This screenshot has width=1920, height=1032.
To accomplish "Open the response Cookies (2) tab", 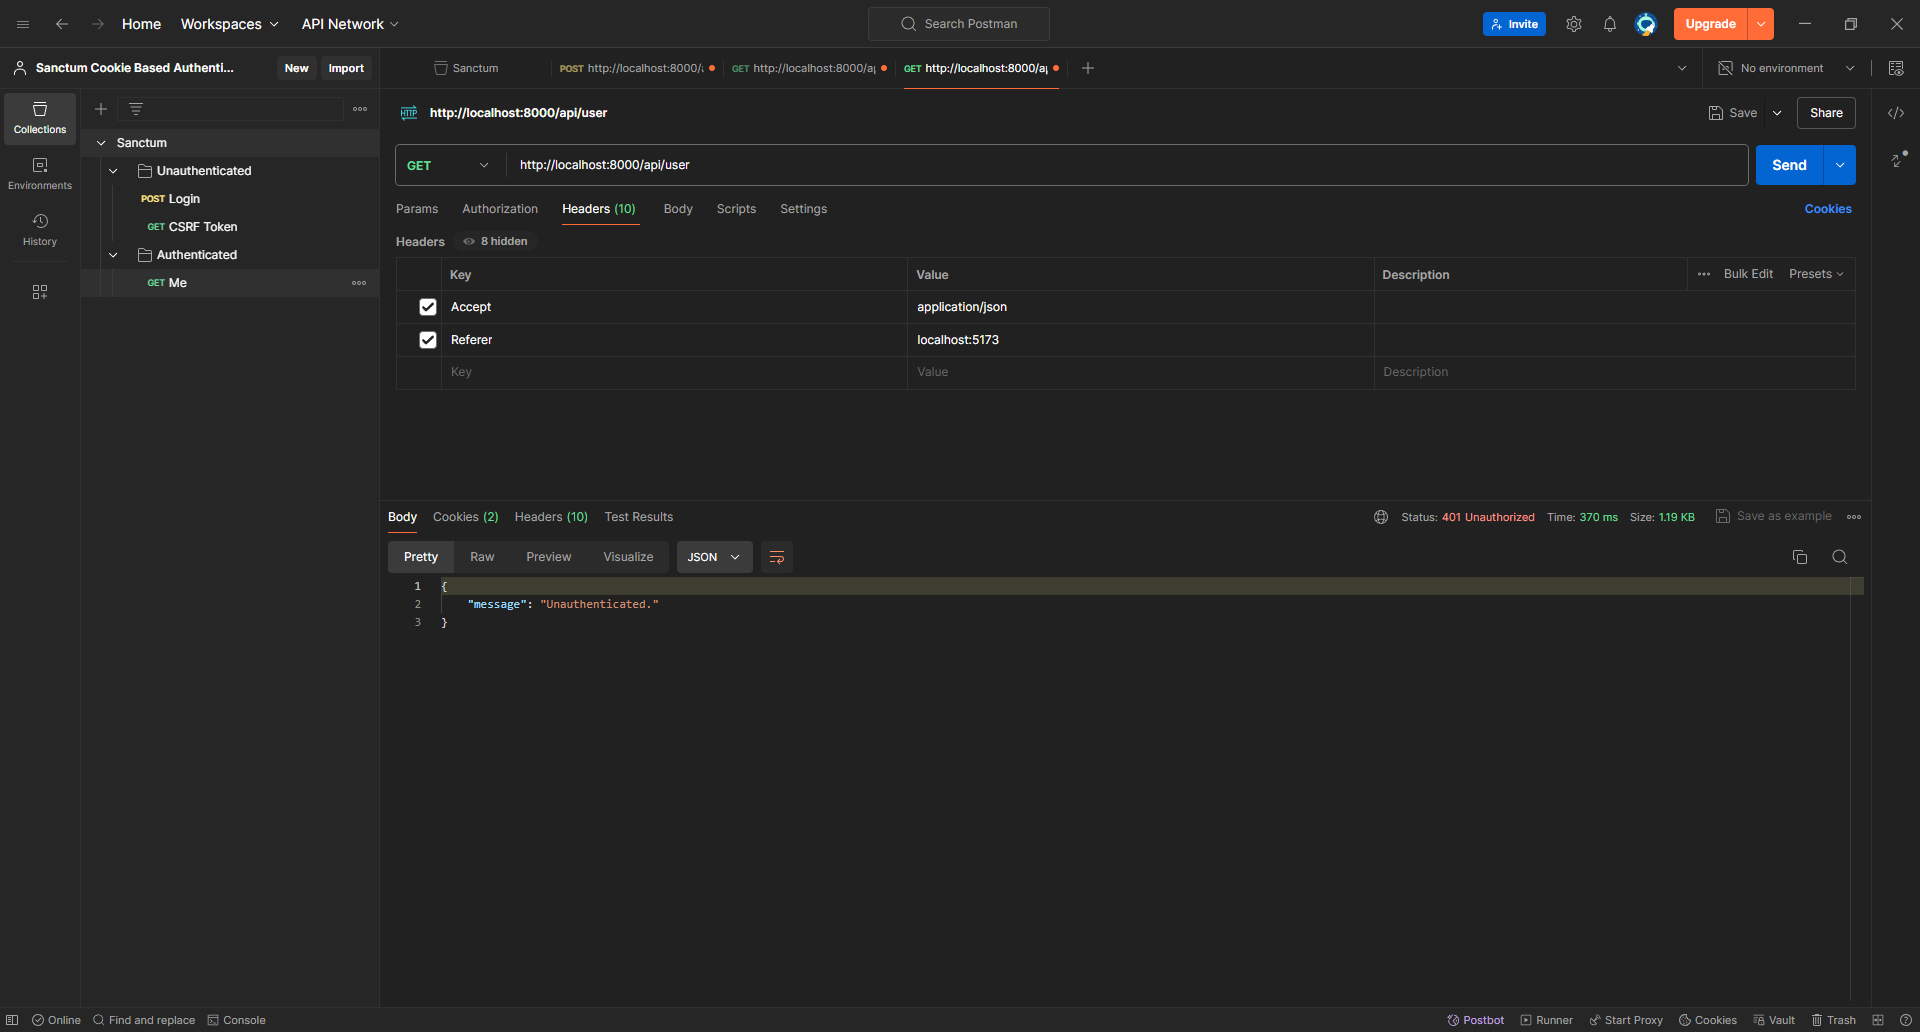I will [x=465, y=517].
